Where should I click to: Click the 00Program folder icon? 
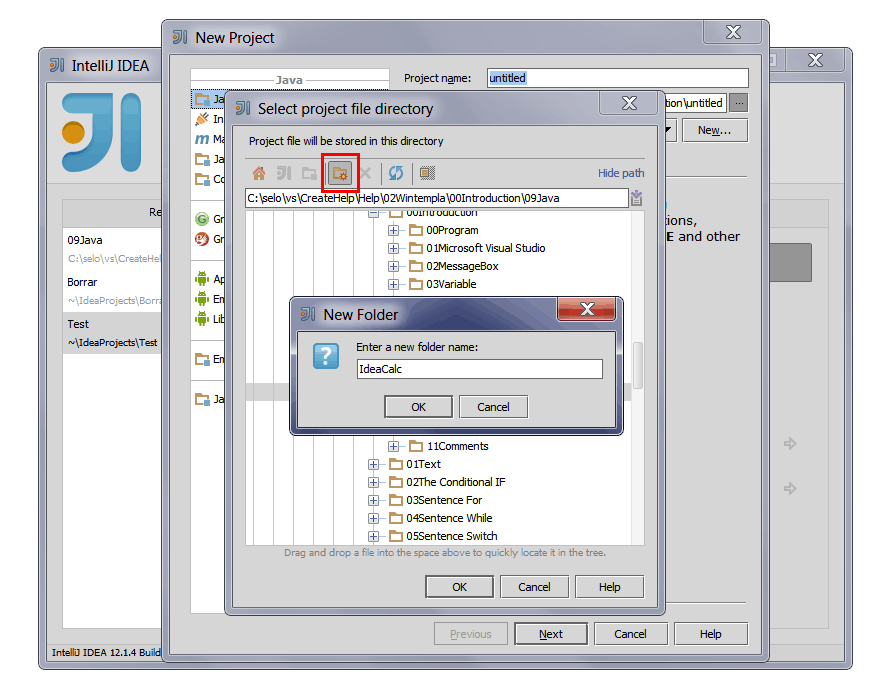click(x=416, y=230)
